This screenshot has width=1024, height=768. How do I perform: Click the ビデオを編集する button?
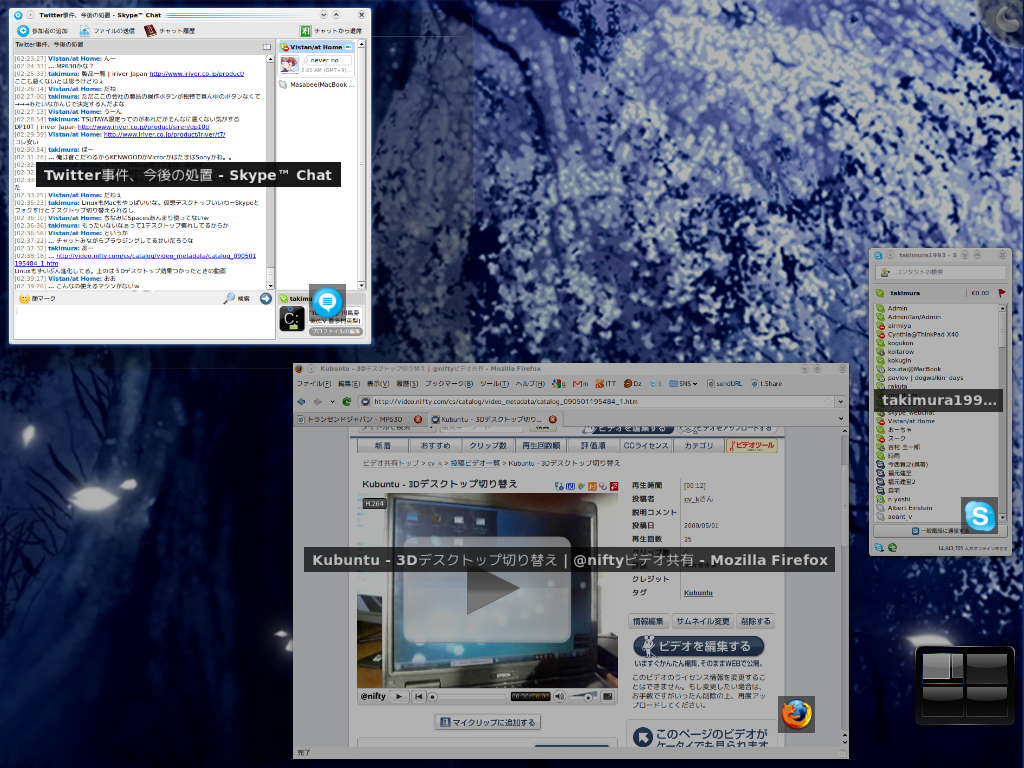click(x=698, y=647)
